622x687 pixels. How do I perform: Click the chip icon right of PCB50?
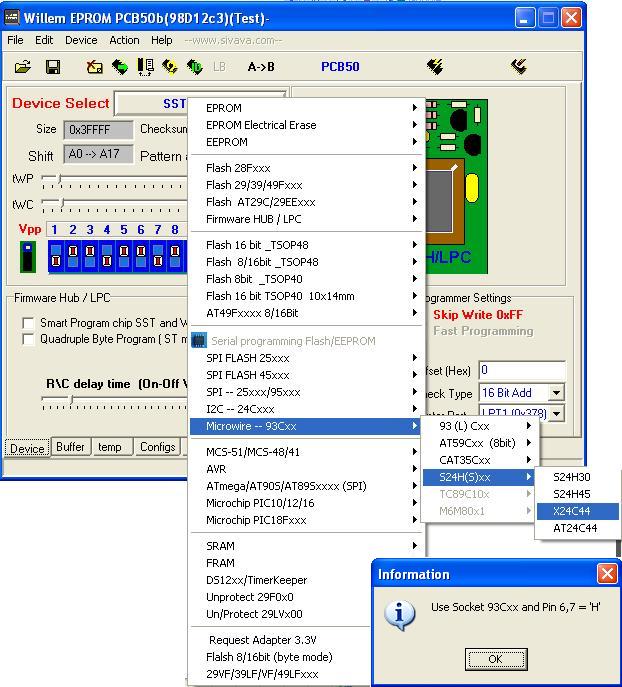(434, 67)
